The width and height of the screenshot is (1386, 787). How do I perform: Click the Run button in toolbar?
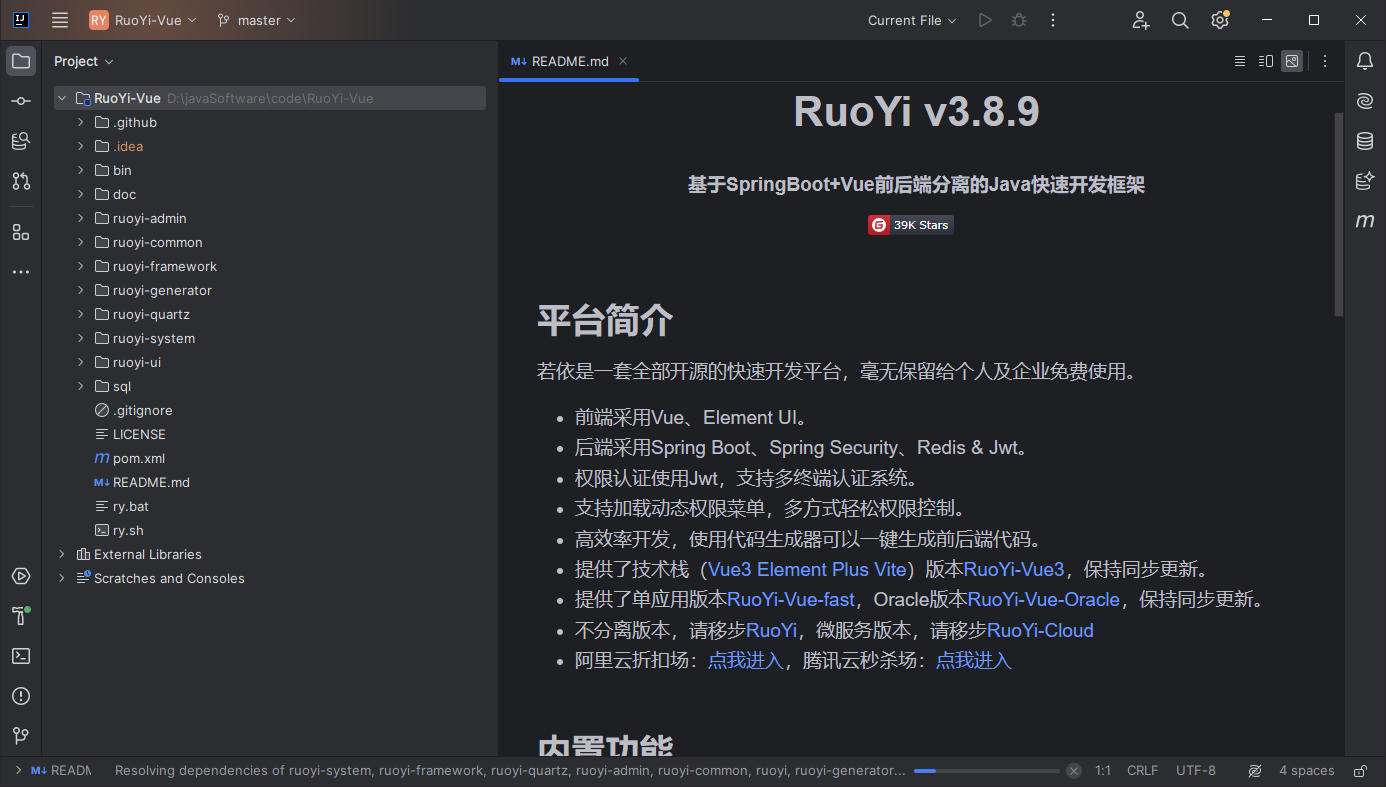pos(985,20)
